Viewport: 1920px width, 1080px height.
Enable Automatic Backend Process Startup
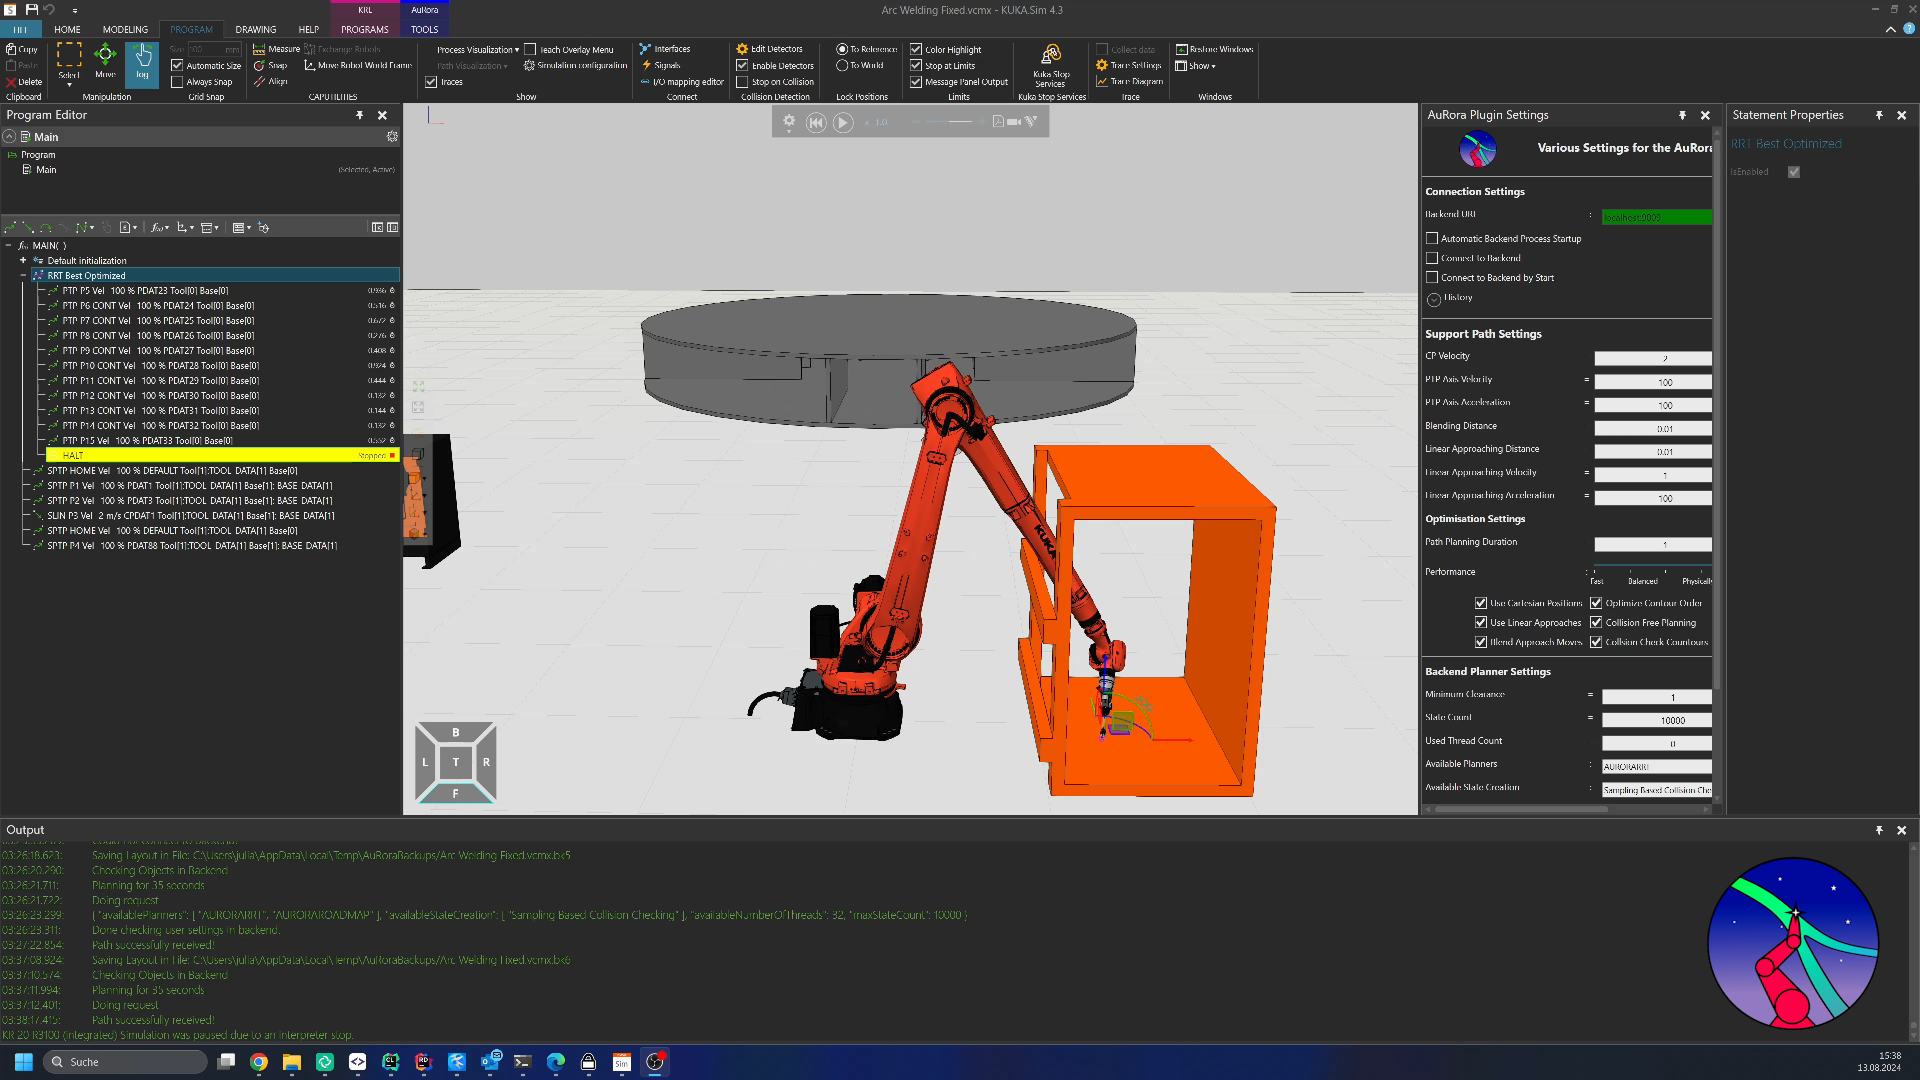pos(1432,239)
